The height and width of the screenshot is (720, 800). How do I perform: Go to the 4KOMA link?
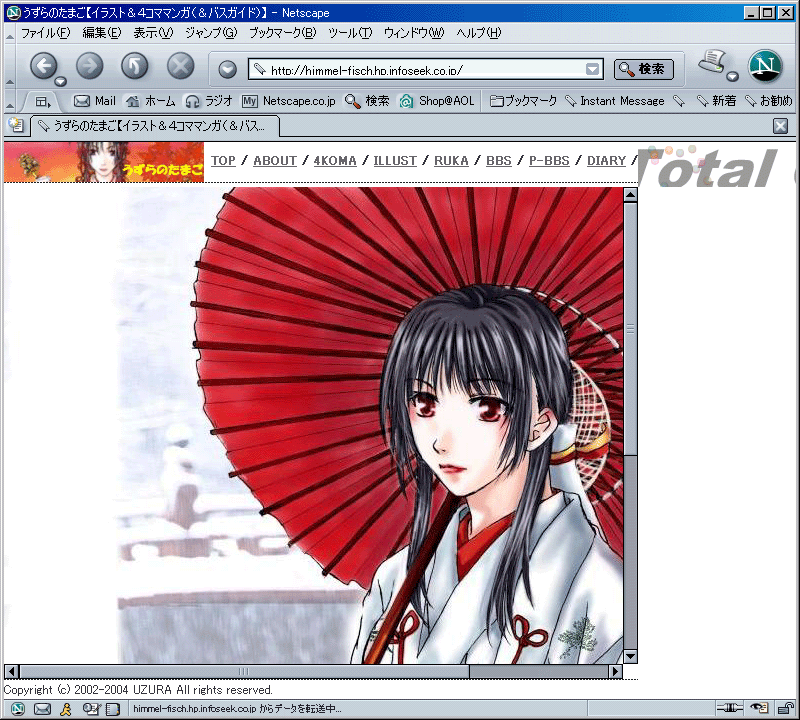(x=335, y=161)
